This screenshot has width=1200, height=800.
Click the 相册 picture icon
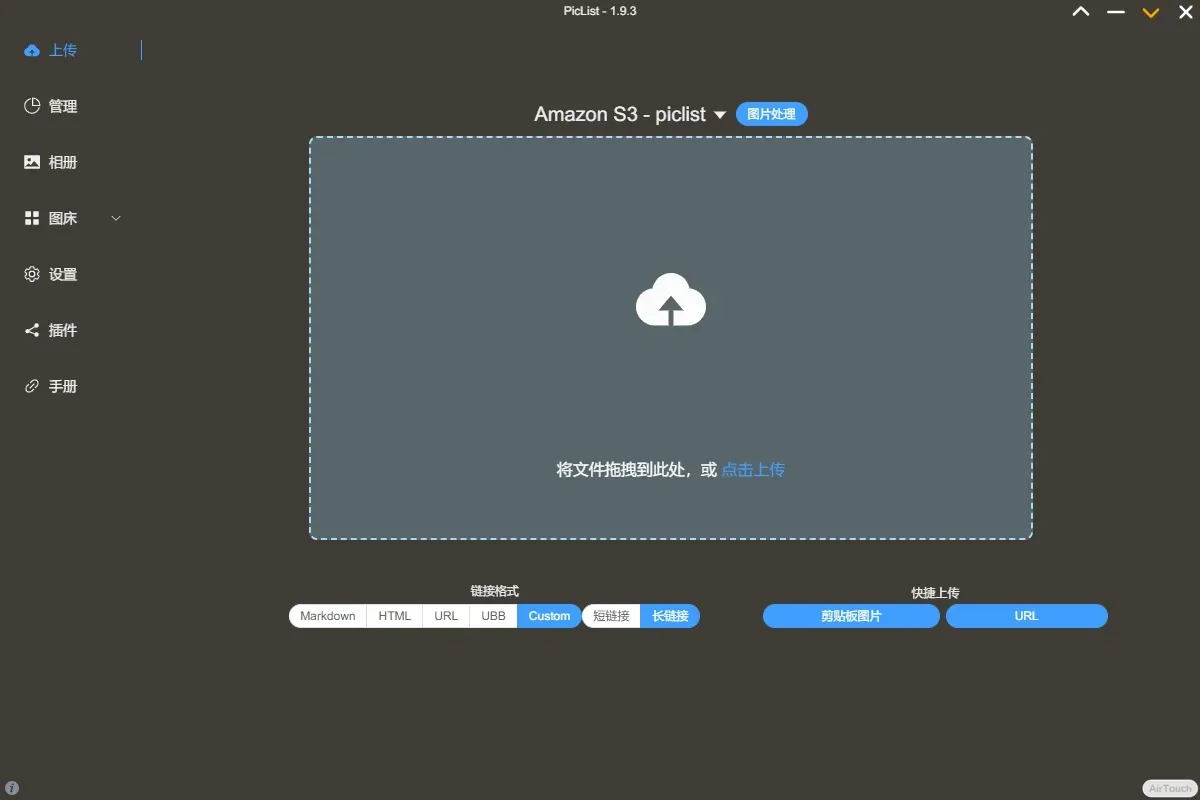click(32, 162)
